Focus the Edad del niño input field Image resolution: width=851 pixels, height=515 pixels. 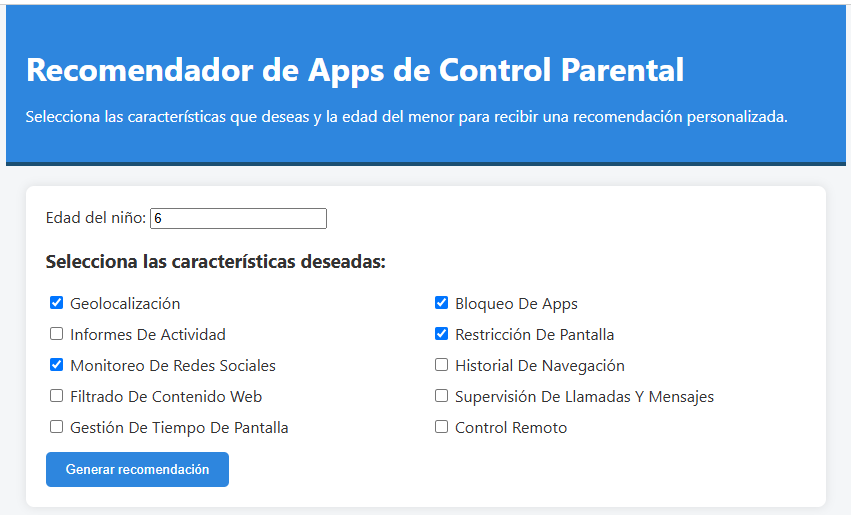(238, 218)
